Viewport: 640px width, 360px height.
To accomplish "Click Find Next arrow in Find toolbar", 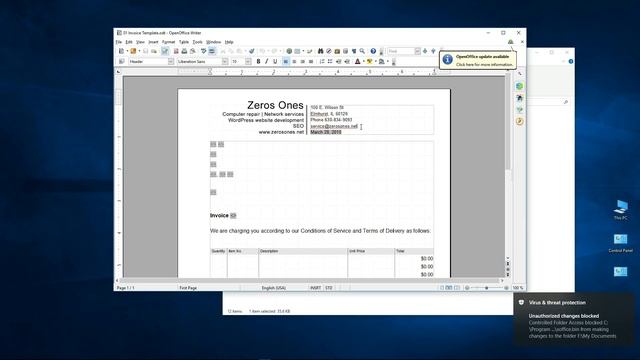I will click(425, 51).
